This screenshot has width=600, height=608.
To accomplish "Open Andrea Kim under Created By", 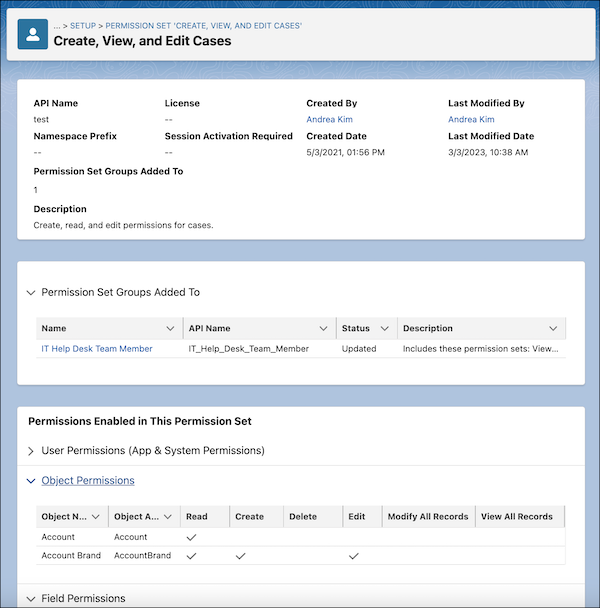I will pyautogui.click(x=329, y=119).
